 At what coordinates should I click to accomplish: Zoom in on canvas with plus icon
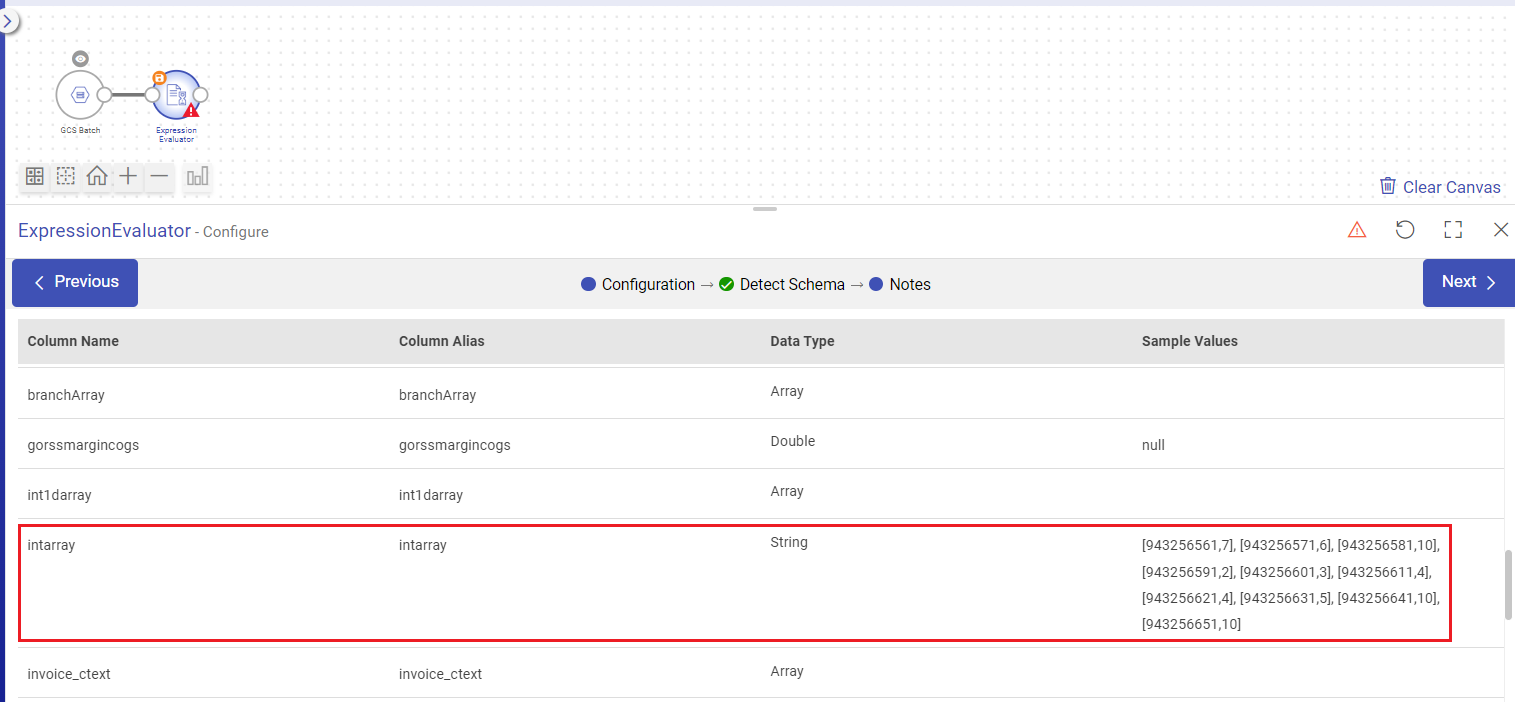coord(128,177)
